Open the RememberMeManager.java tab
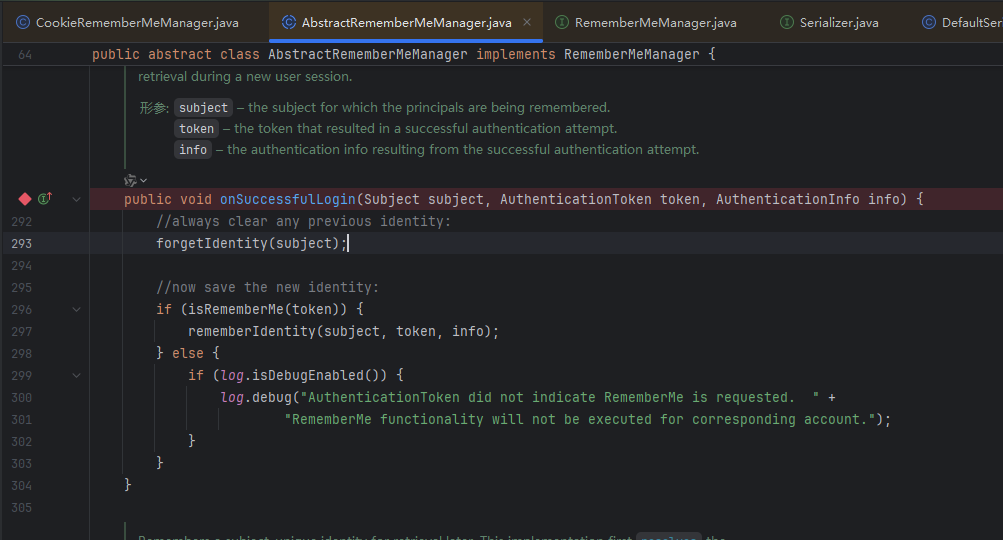The image size is (1003, 540). click(655, 22)
